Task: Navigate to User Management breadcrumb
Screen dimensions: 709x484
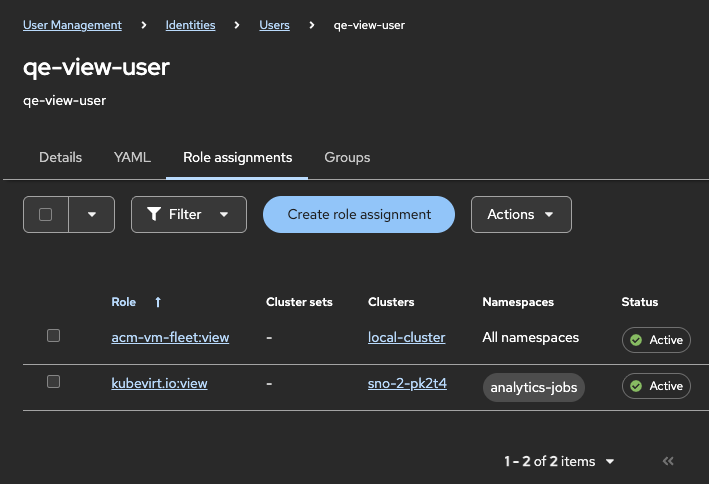Action: [x=72, y=25]
